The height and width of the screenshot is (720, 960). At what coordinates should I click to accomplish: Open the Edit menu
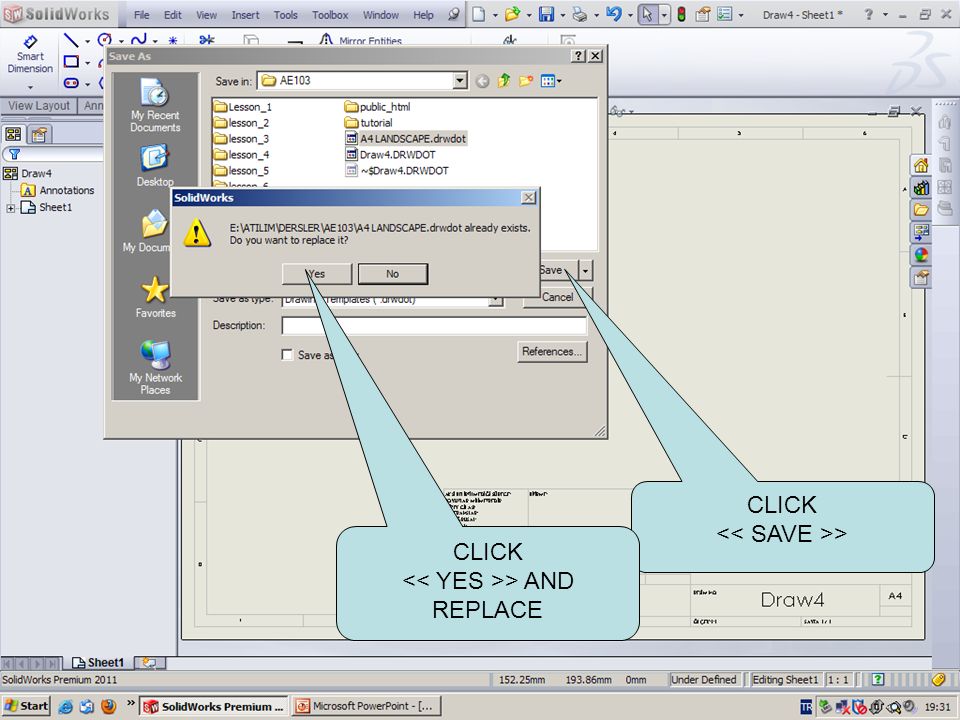[173, 15]
